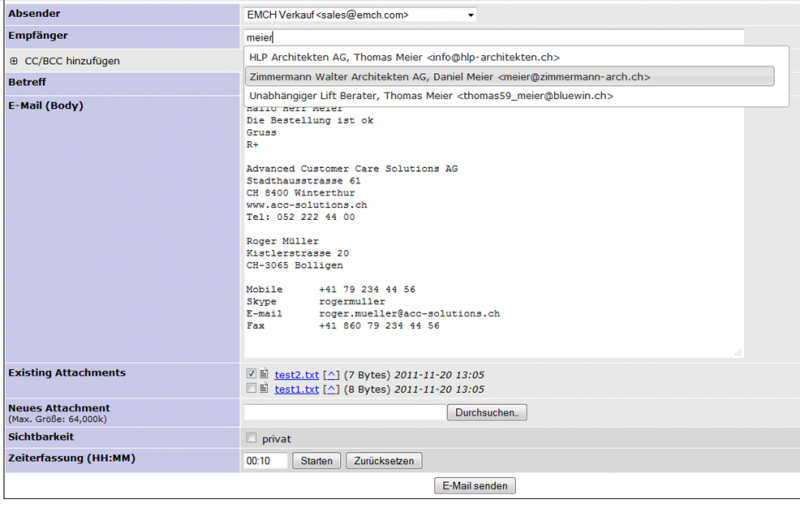Screen dimensions: 800x508
Task: Click the 'Advanced Customer Care Solutions AG' line
Action: pyautogui.click(x=352, y=169)
